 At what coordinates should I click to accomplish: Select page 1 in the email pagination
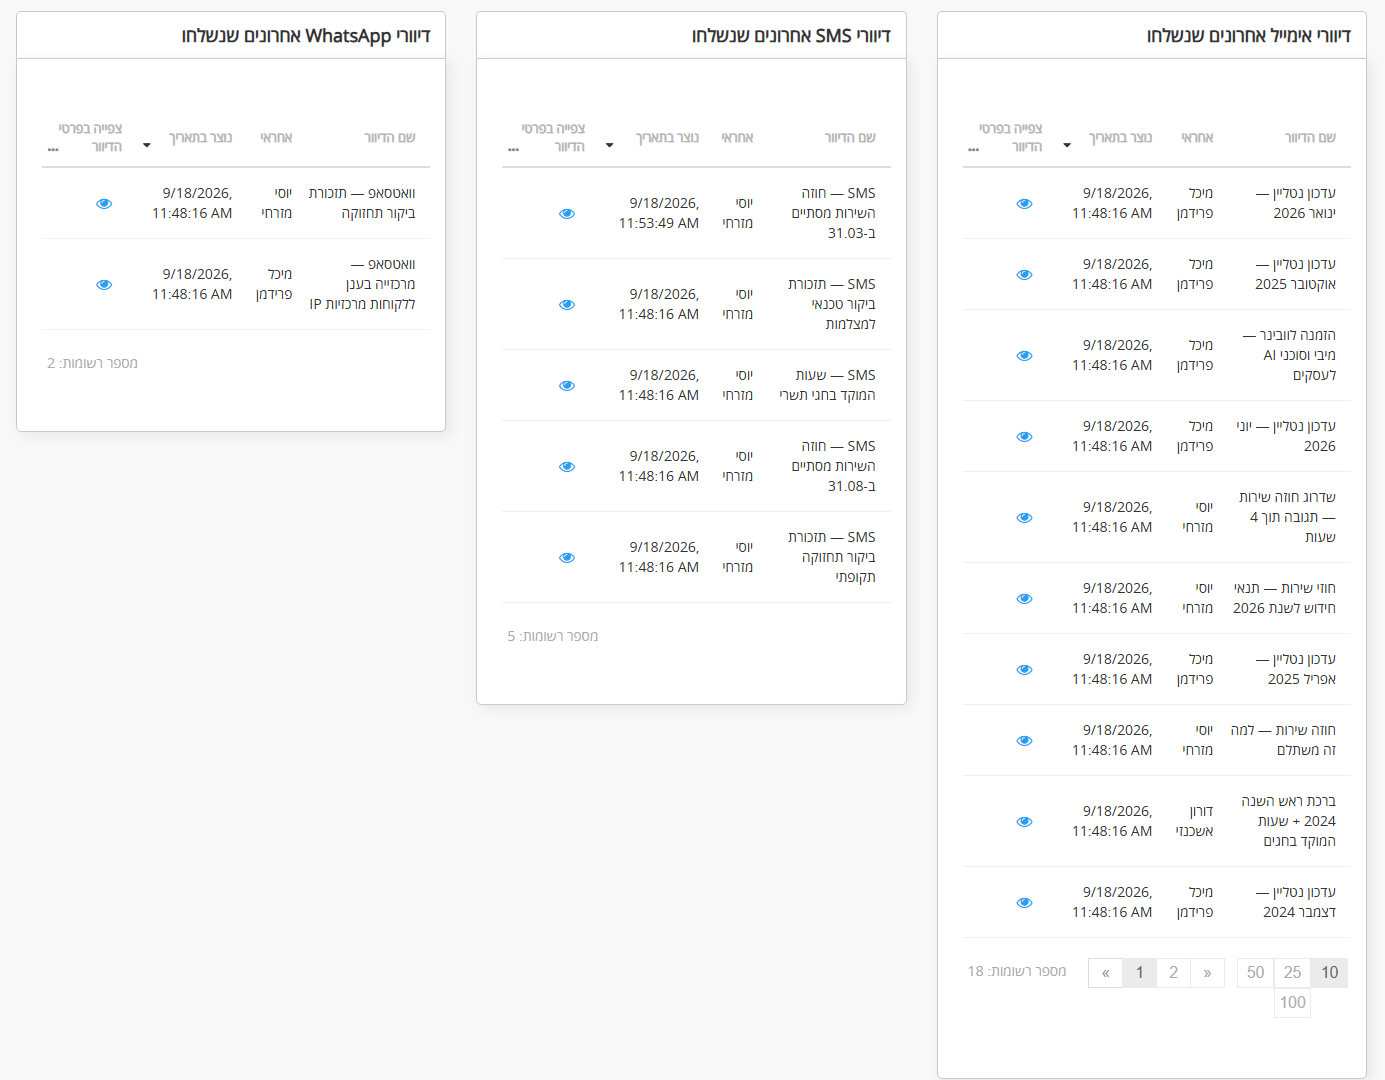click(x=1139, y=973)
